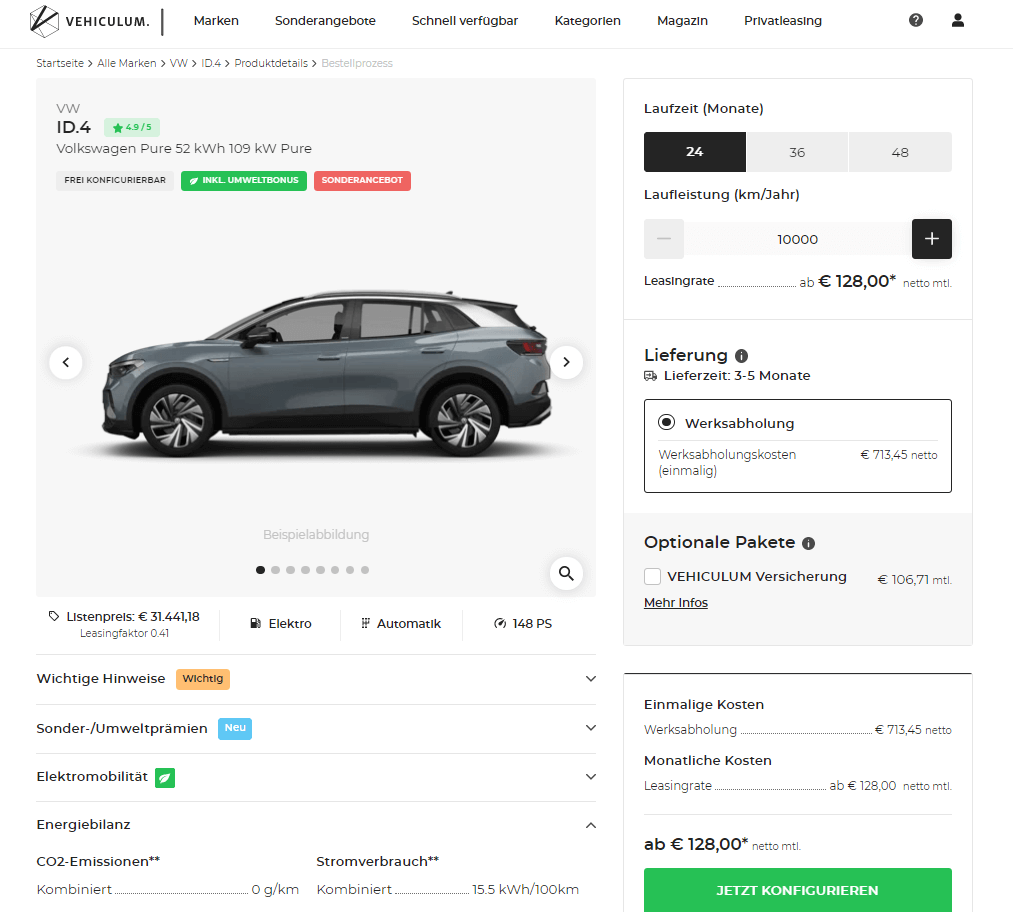Viewport: 1013px width, 912px height.
Task: Expand the Elektromobilität section
Action: pos(316,777)
